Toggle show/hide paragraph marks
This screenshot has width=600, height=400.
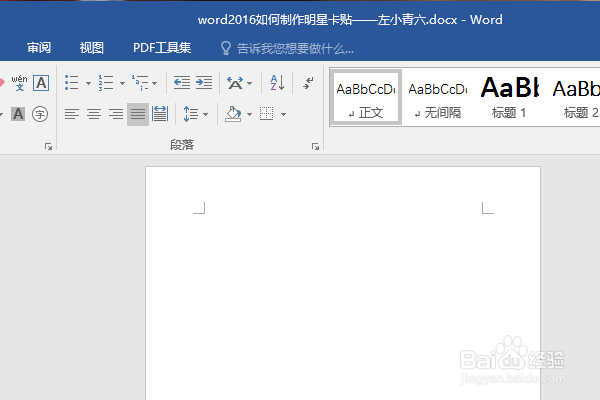[308, 83]
